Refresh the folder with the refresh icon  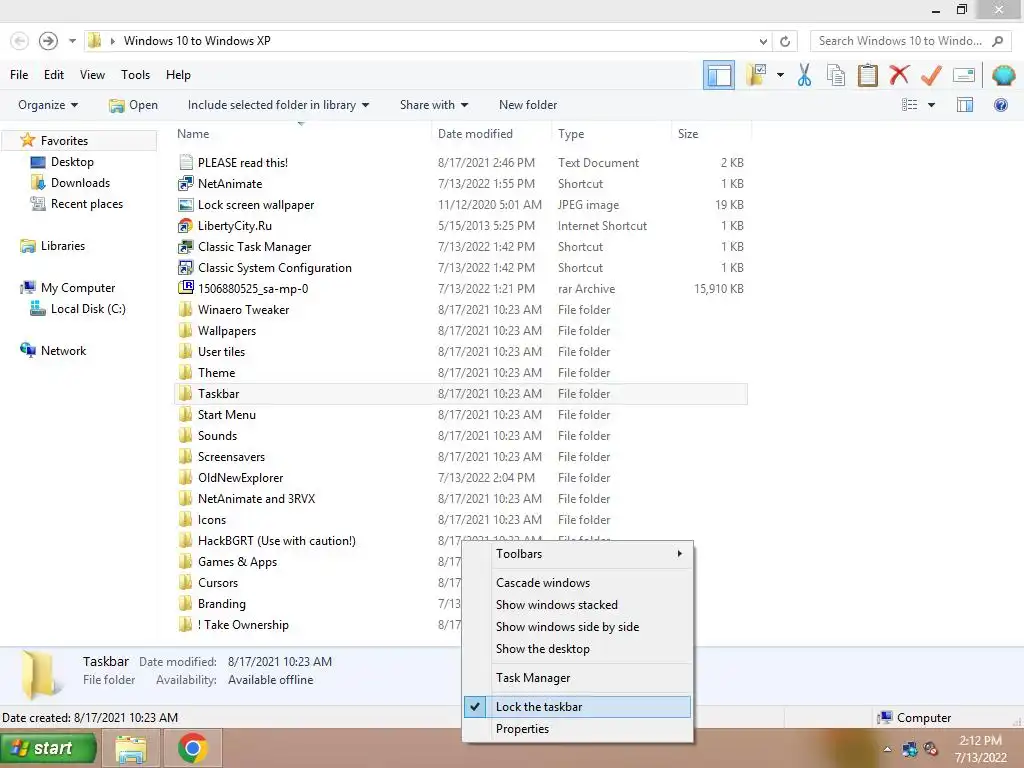(785, 41)
